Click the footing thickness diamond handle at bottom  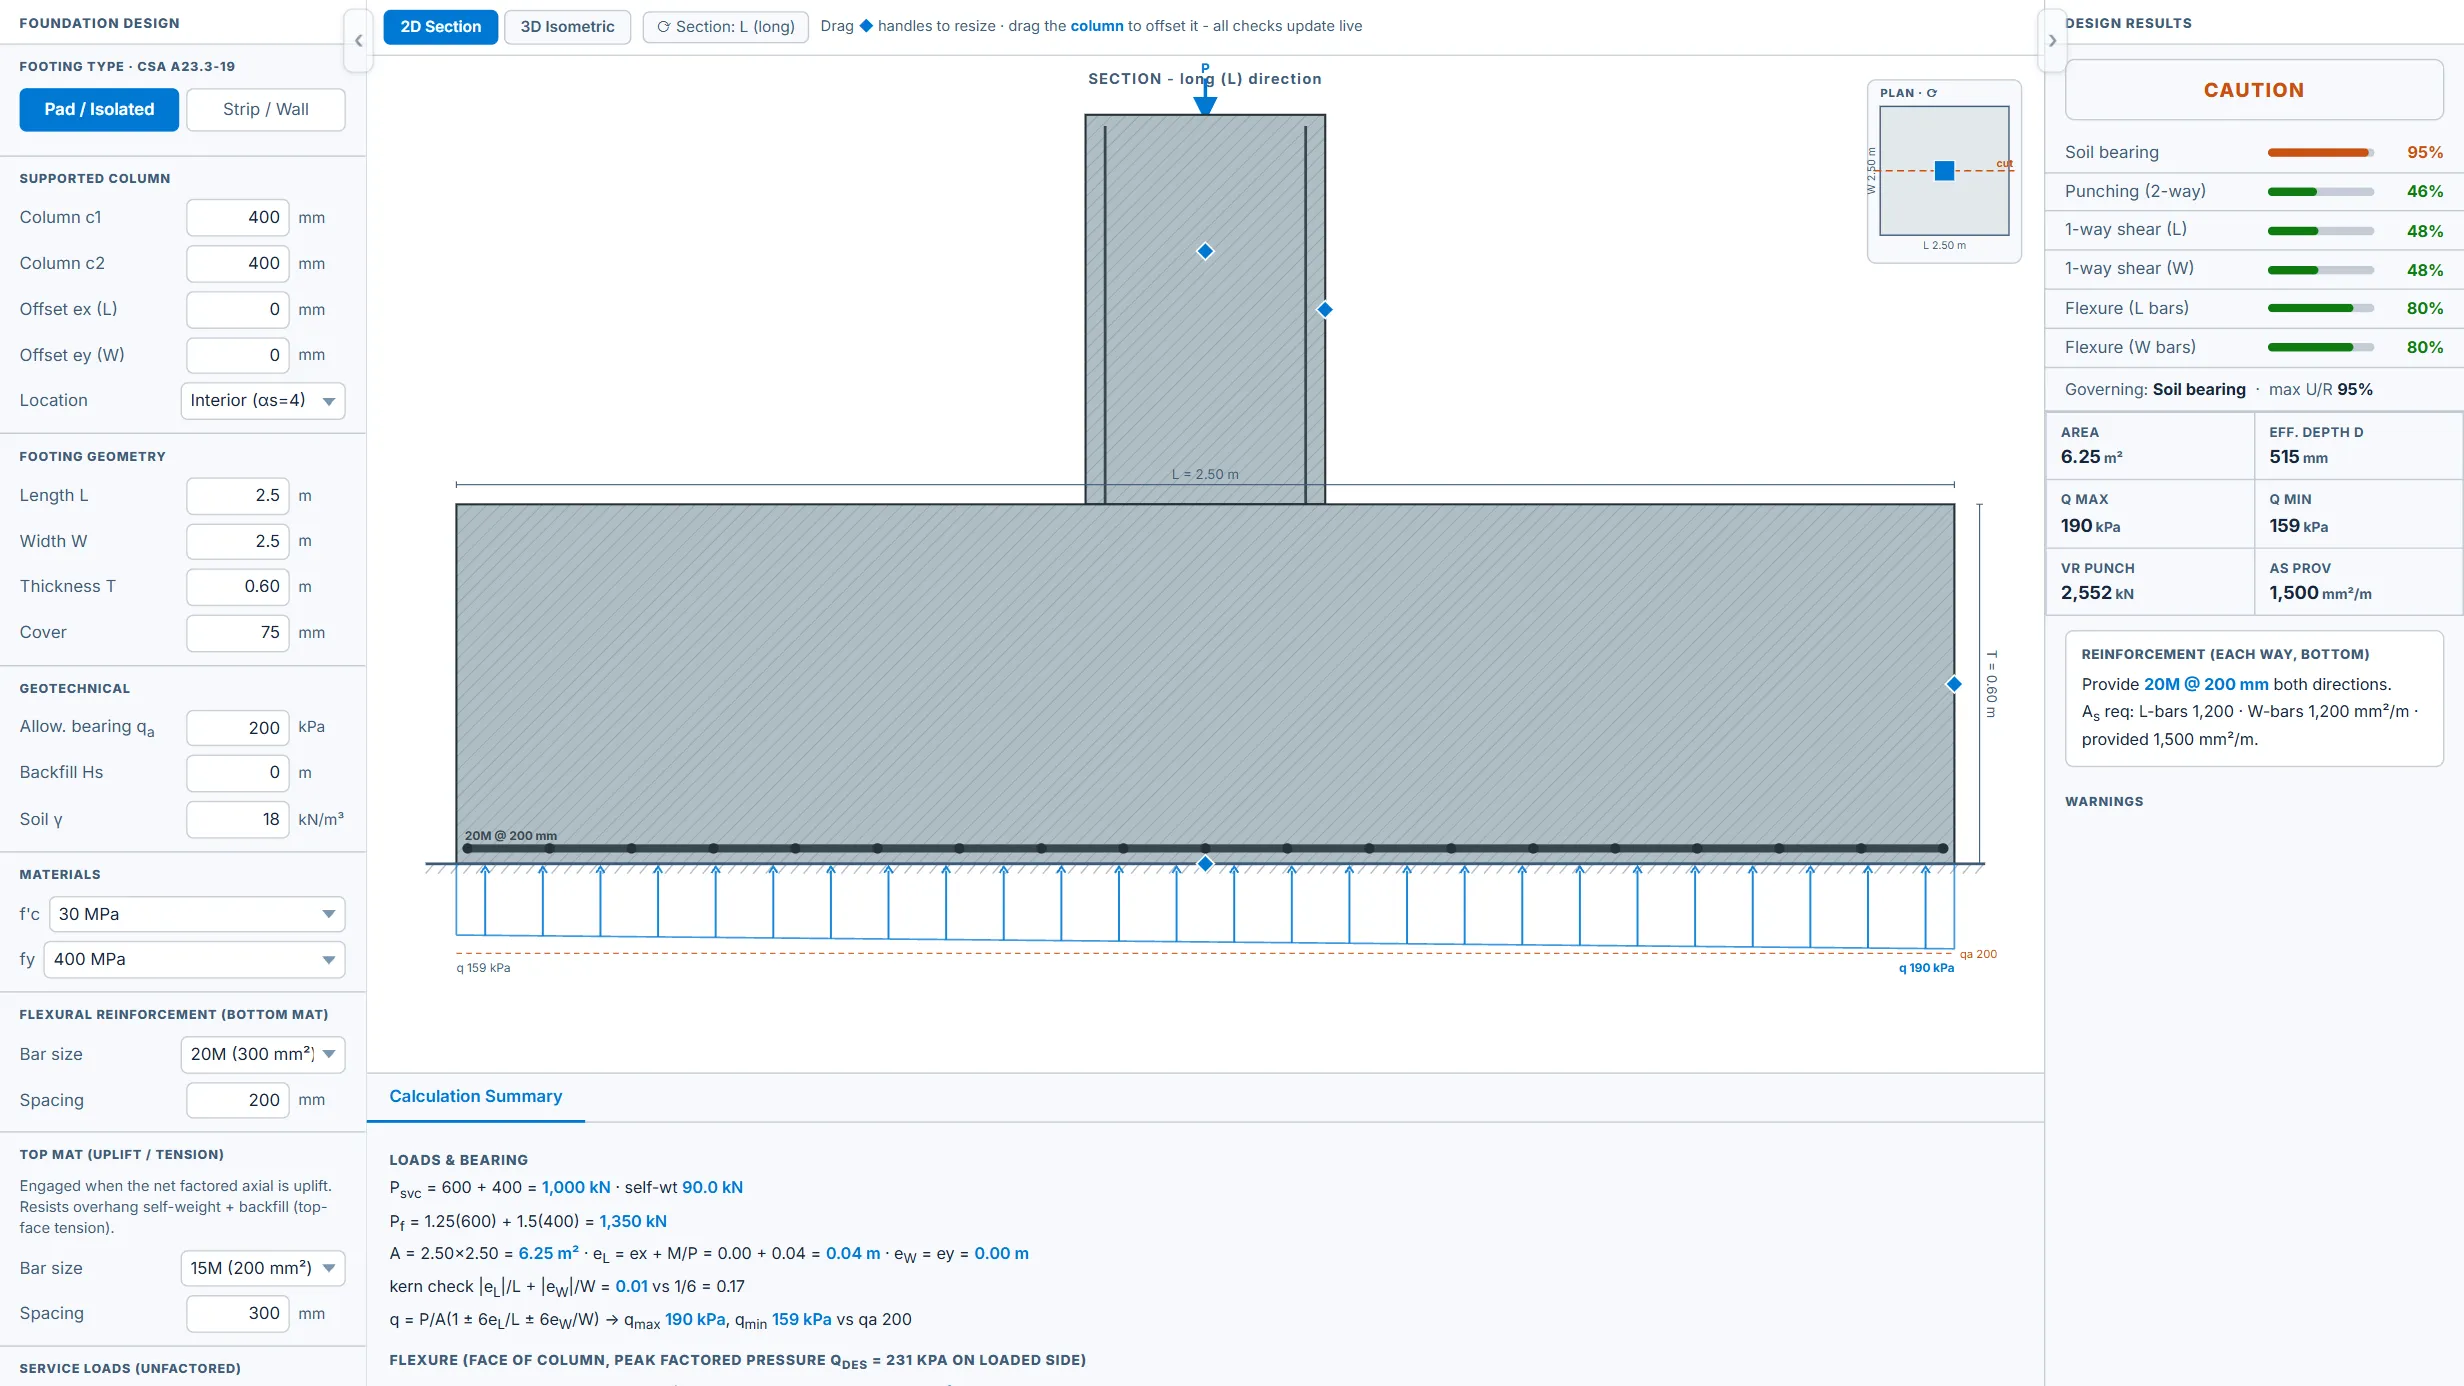pos(1205,863)
